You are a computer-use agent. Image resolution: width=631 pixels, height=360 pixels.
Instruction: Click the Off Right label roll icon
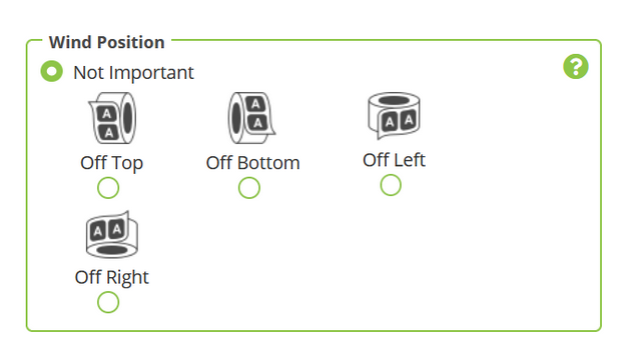112,234
